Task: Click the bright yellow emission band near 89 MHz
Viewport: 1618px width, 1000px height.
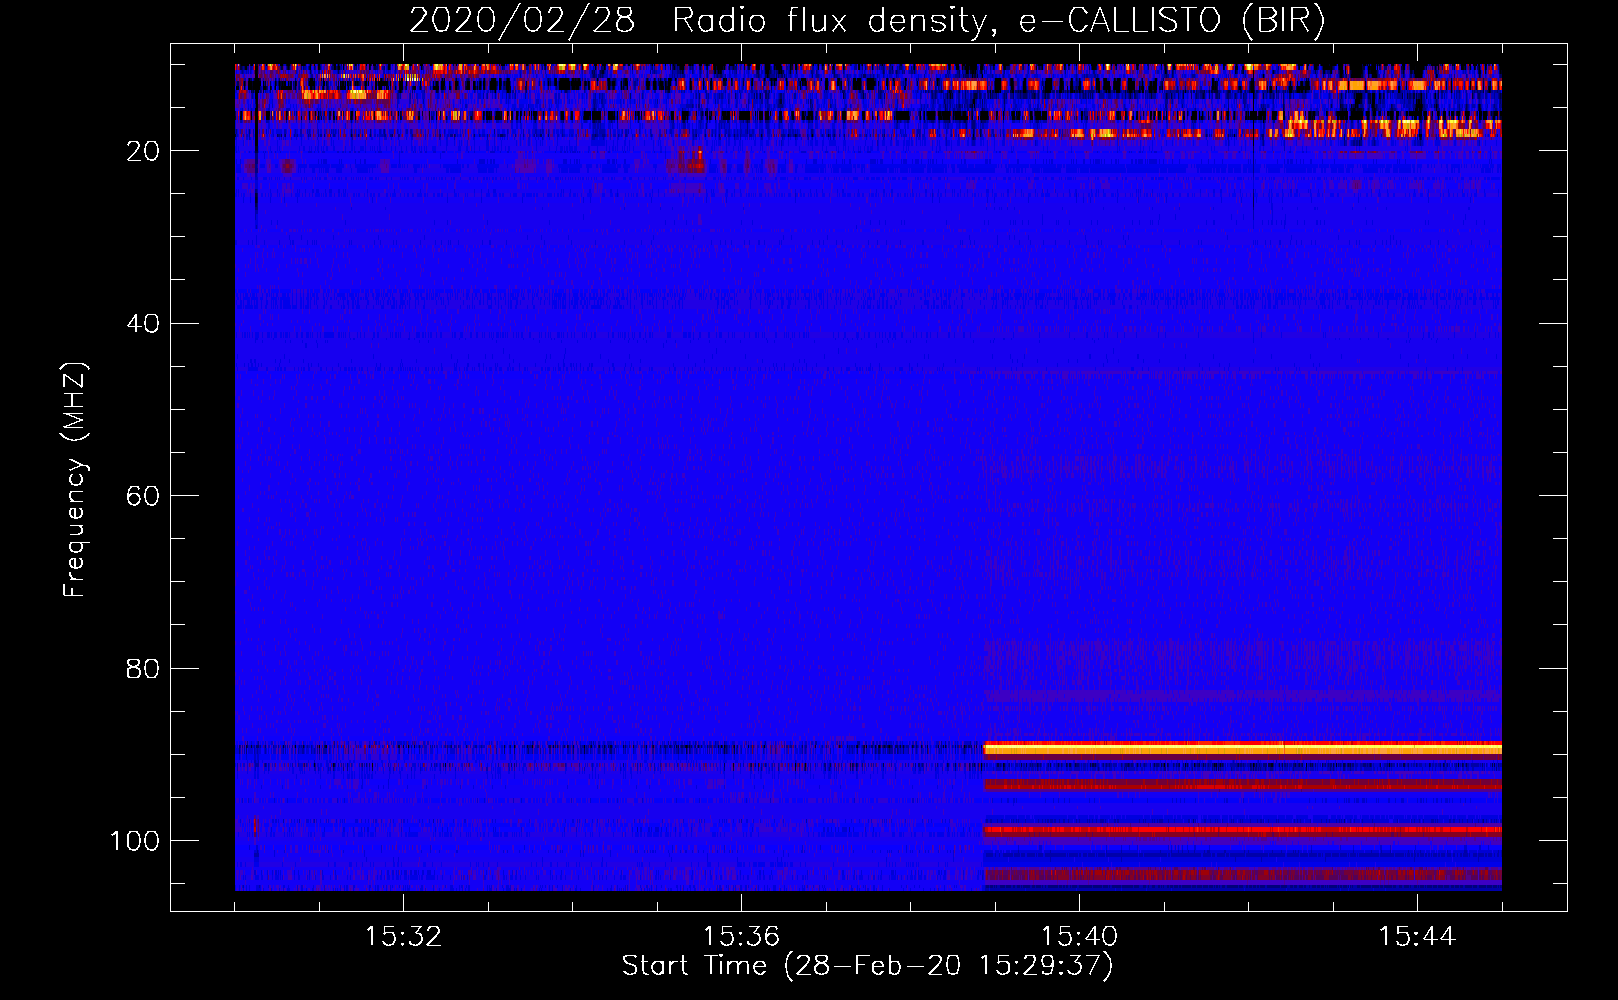Action: pos(1243,748)
